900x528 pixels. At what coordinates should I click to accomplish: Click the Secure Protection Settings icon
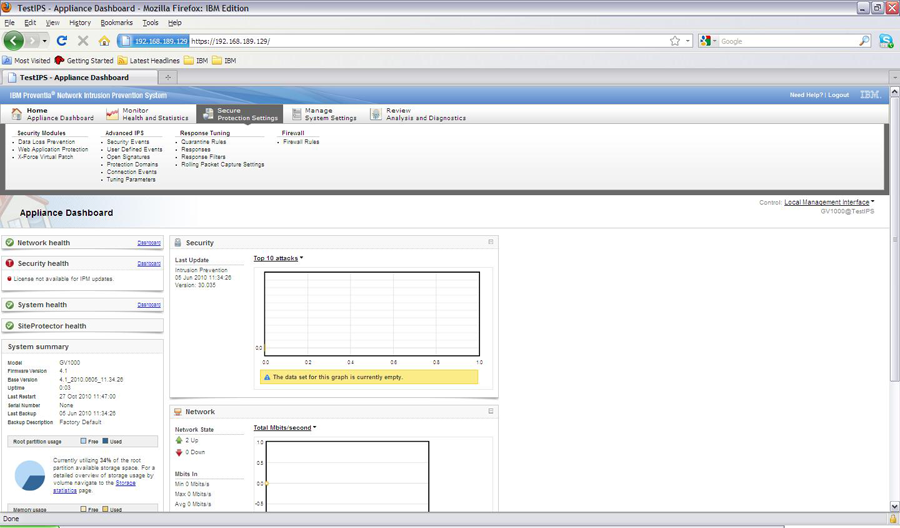[208, 114]
